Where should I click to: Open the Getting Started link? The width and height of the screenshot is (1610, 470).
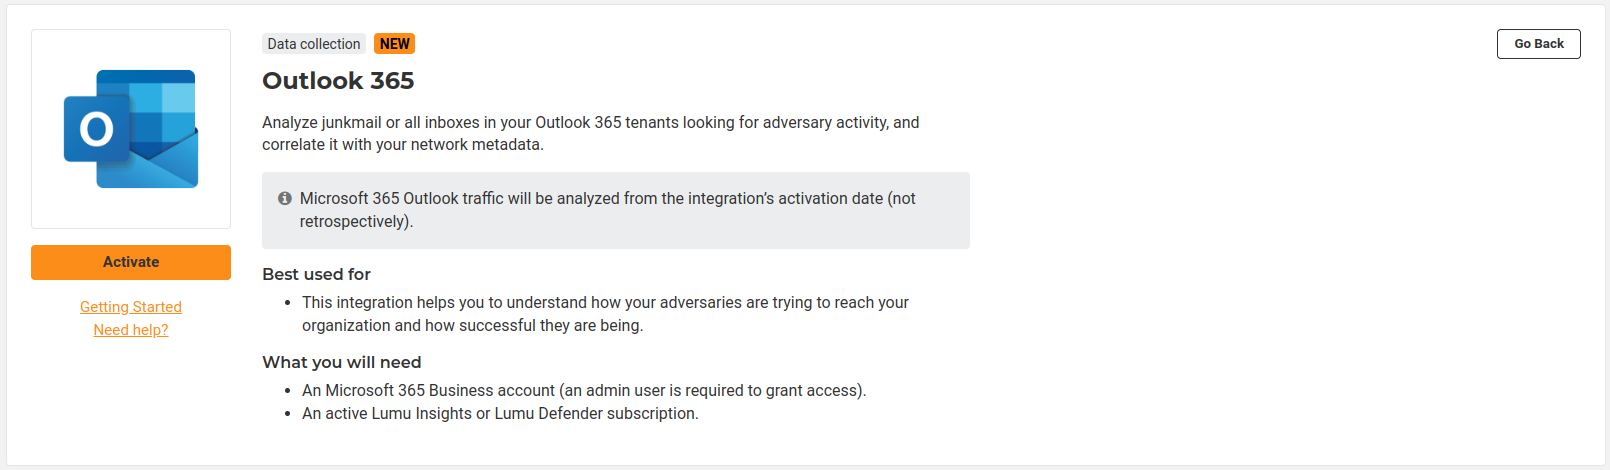coord(131,307)
